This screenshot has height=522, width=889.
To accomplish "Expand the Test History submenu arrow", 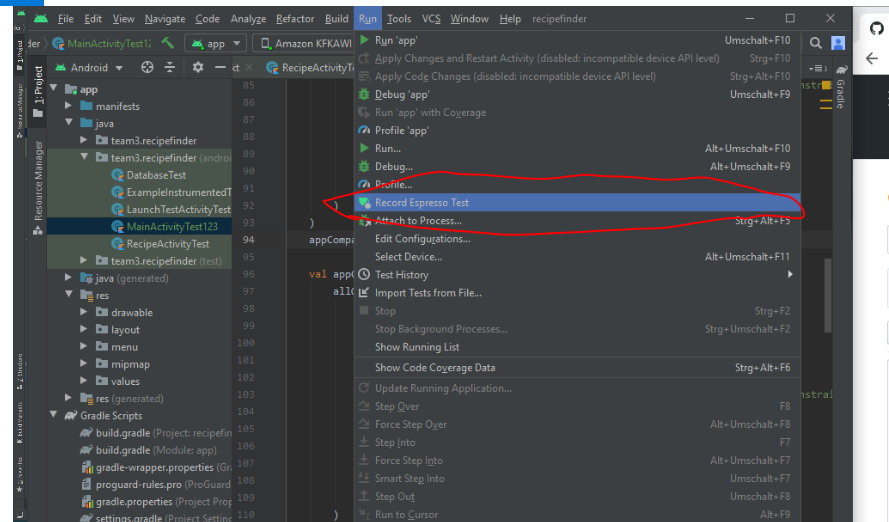I will (790, 274).
